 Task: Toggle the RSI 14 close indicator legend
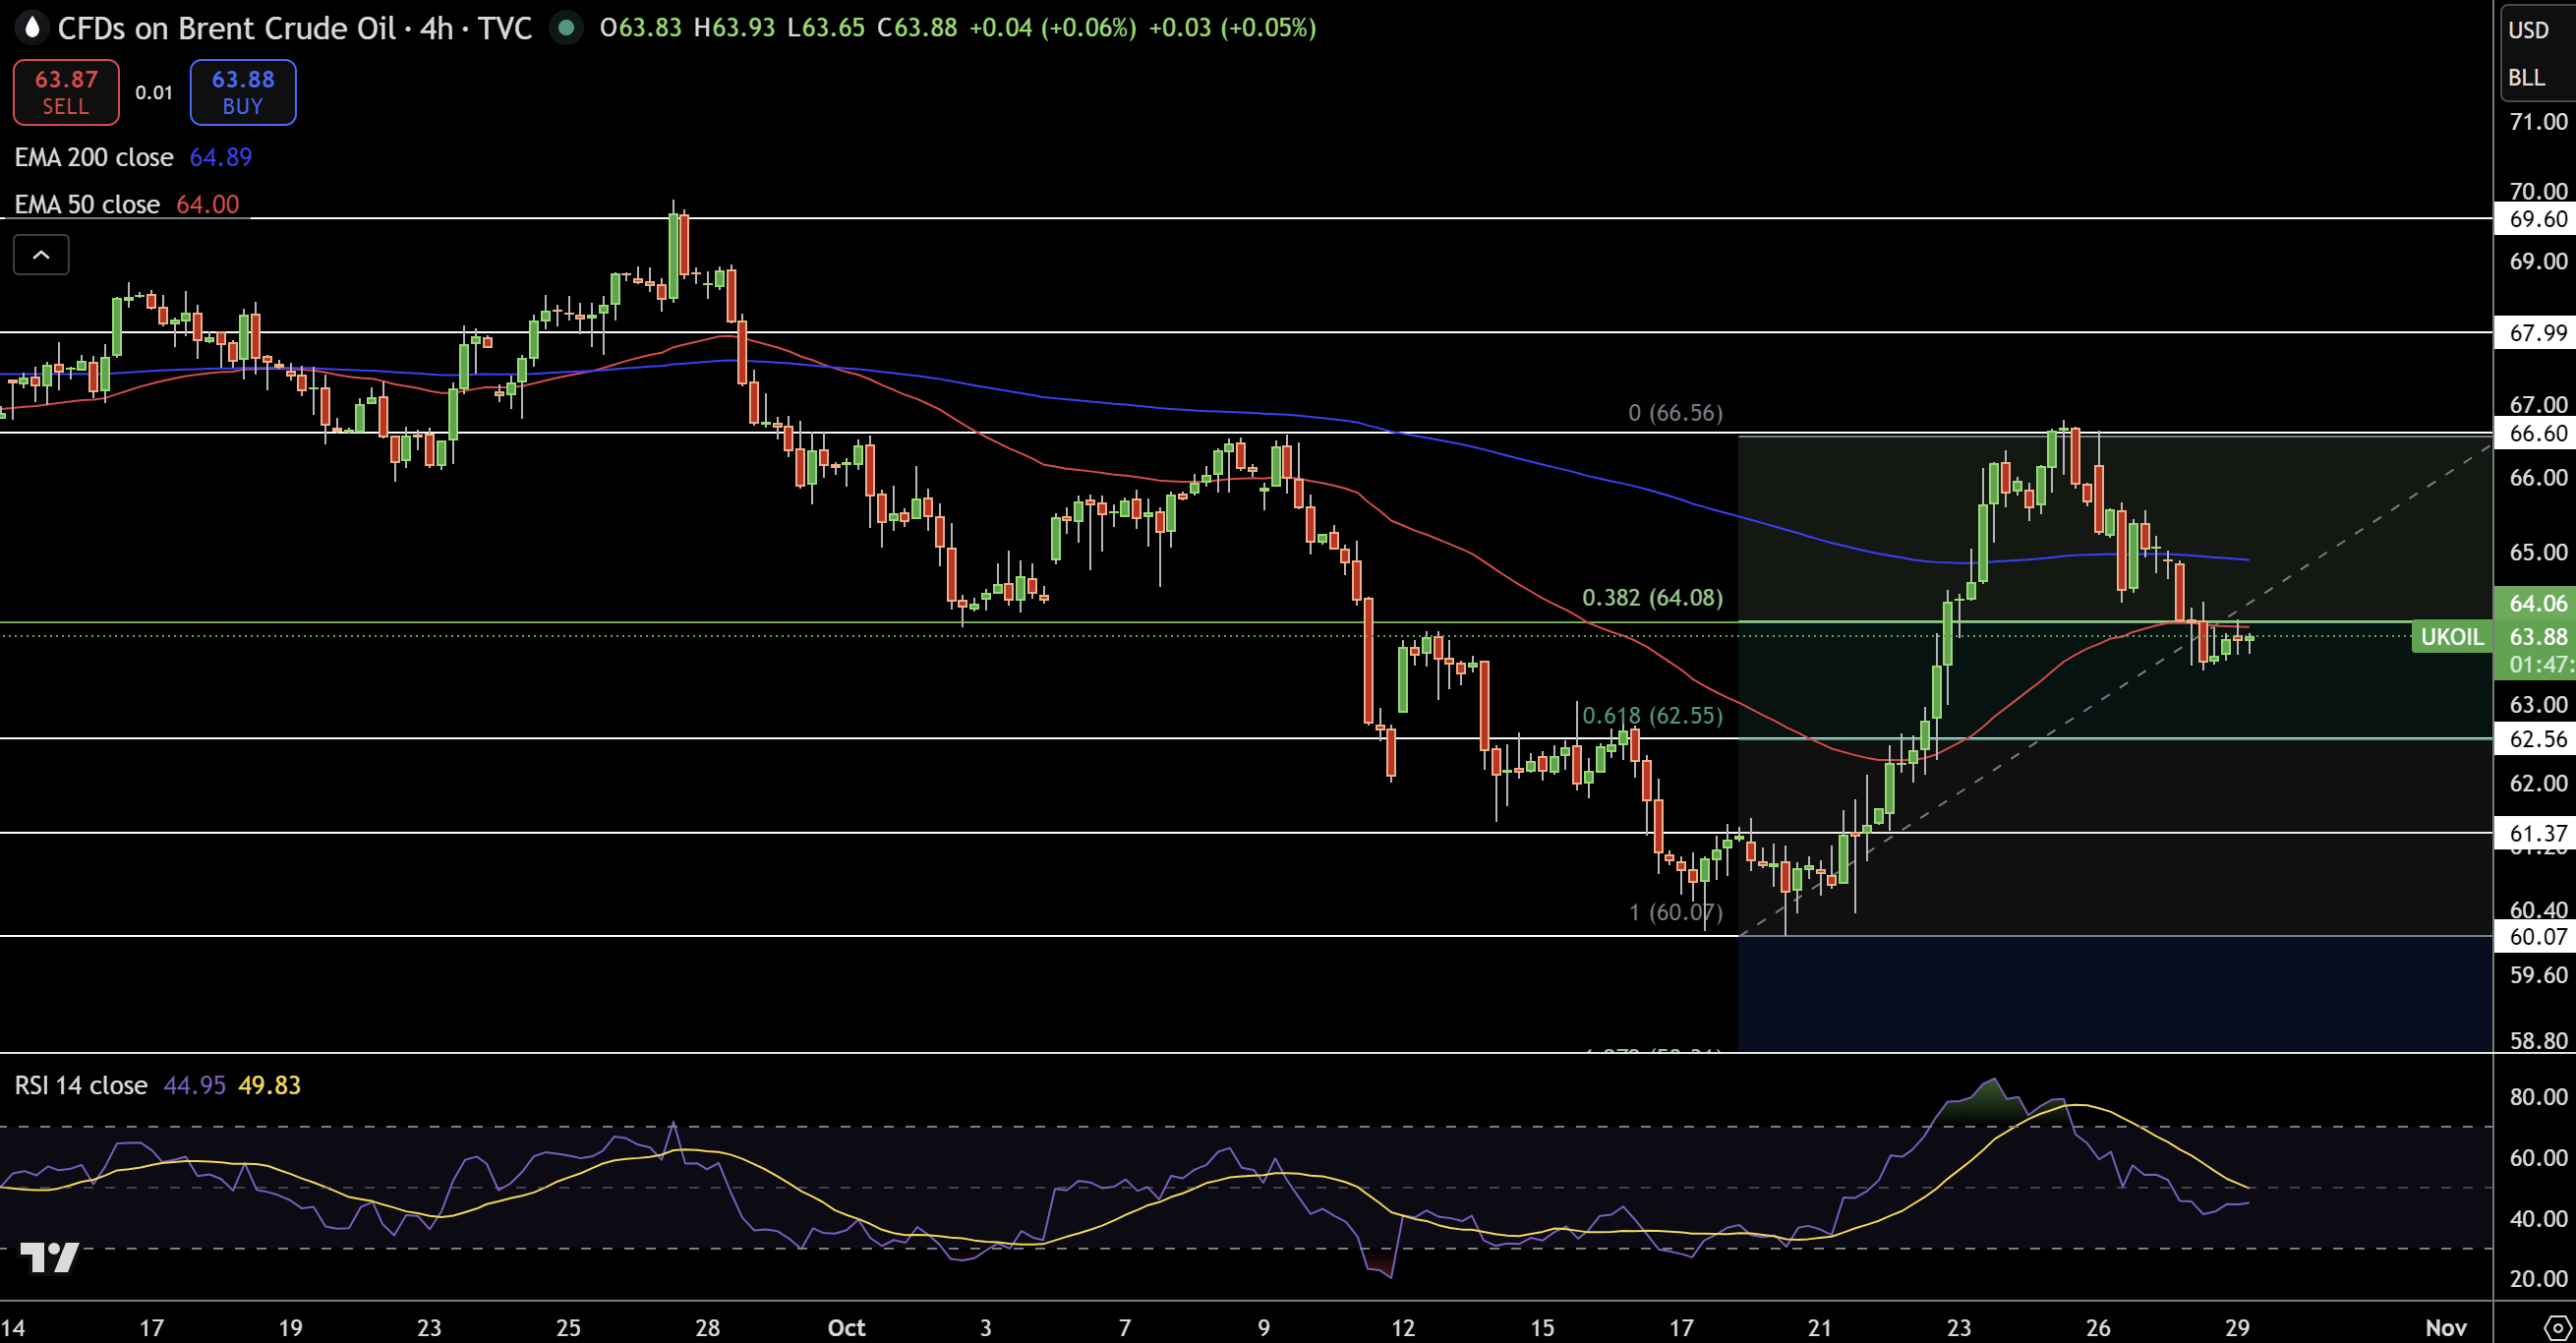81,1085
